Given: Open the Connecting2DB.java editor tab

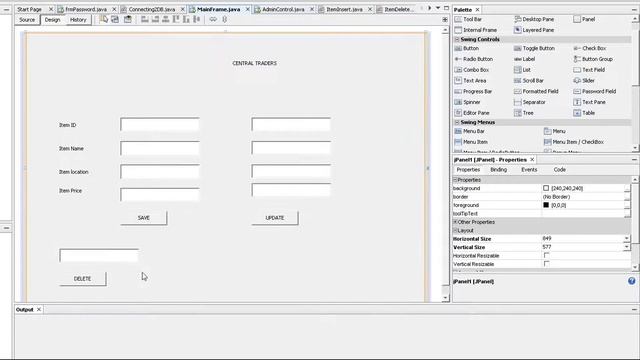Looking at the screenshot, I should 152,9.
